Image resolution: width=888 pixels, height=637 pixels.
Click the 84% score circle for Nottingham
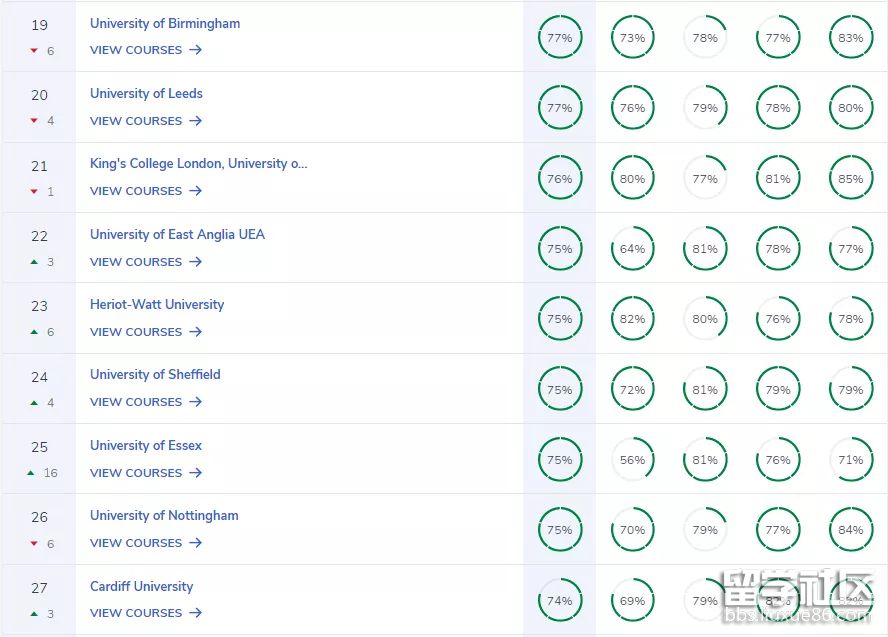click(851, 530)
